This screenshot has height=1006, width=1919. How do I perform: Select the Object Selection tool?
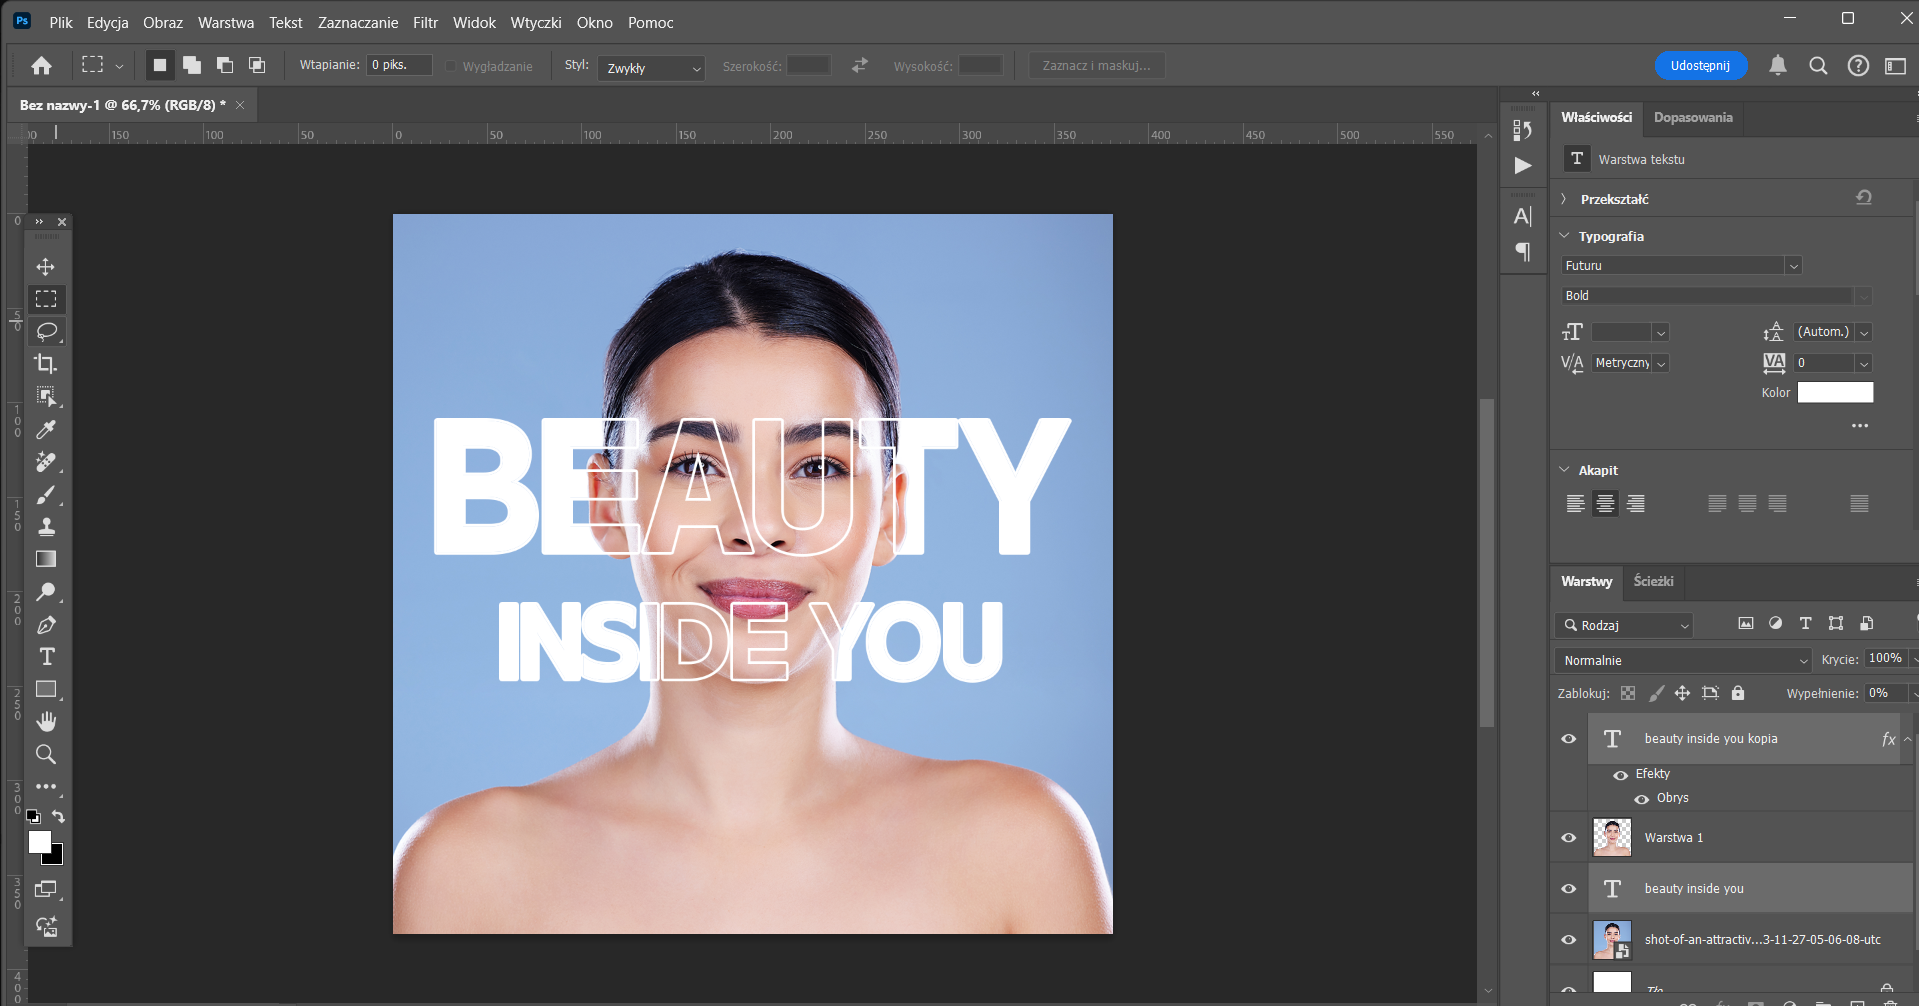(46, 396)
